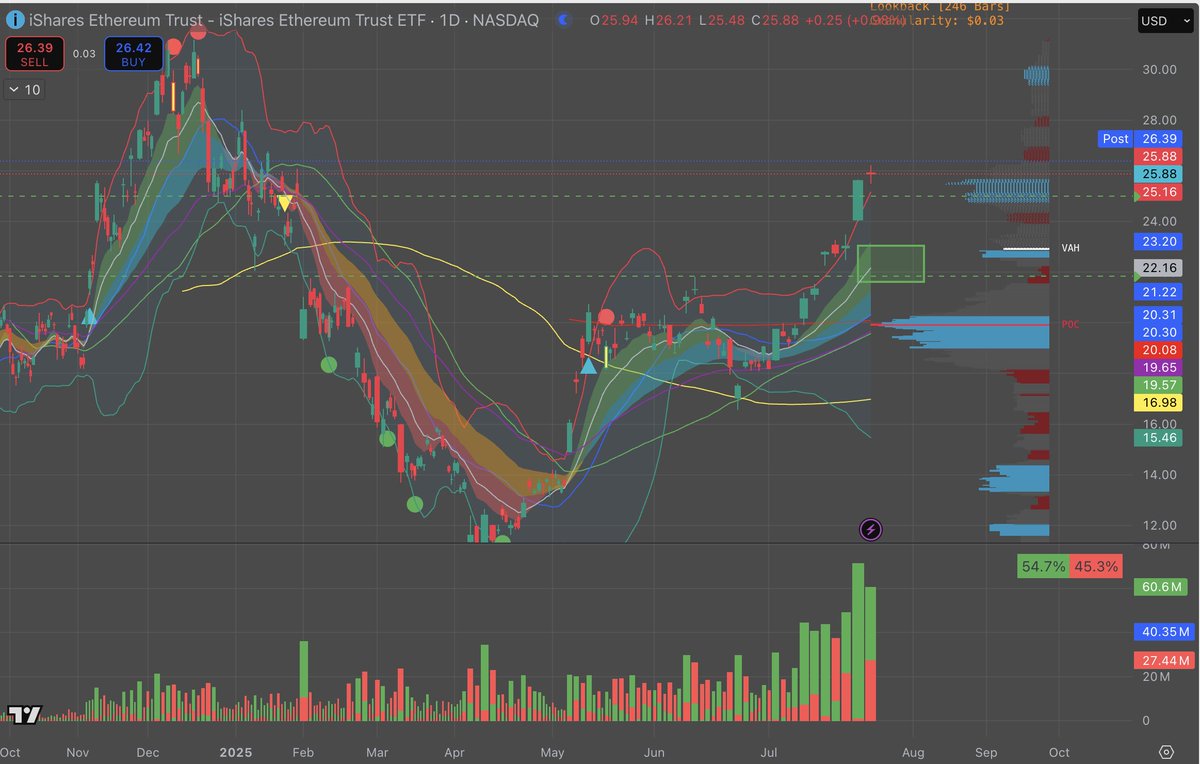Click the yellow down-triangle signal near February
Image resolution: width=1200 pixels, height=764 pixels.
pos(285,203)
